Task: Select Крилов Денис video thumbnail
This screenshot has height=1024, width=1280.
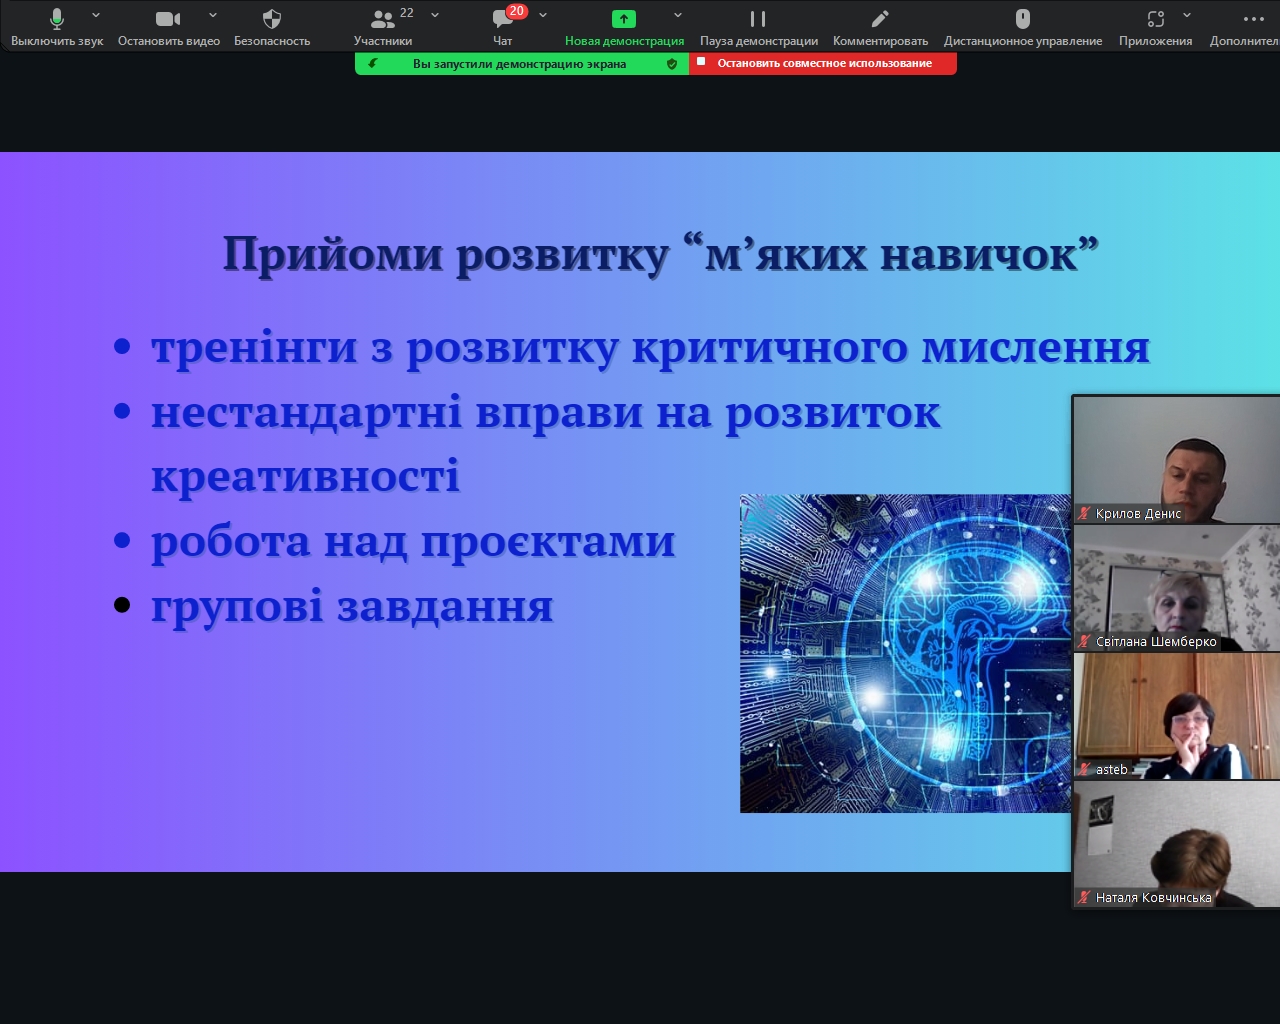Action: 1177,459
